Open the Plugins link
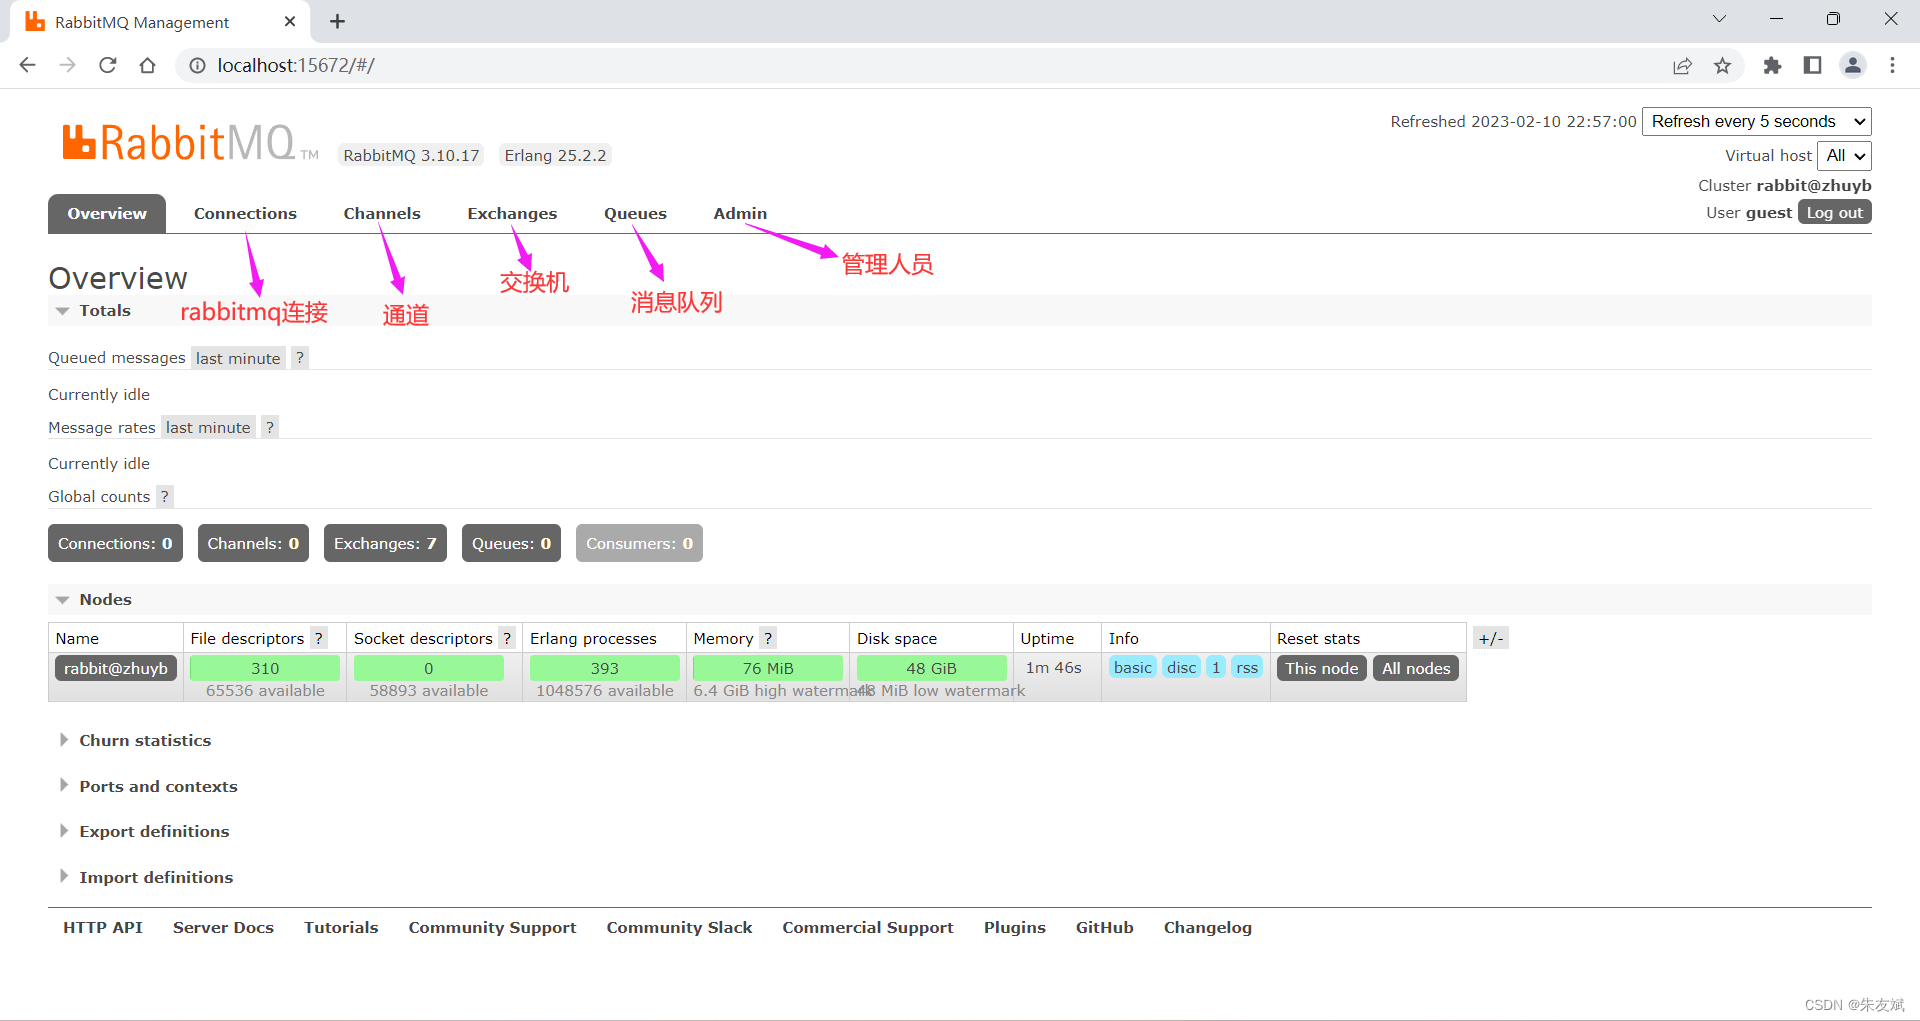Image resolution: width=1920 pixels, height=1021 pixels. tap(1014, 928)
